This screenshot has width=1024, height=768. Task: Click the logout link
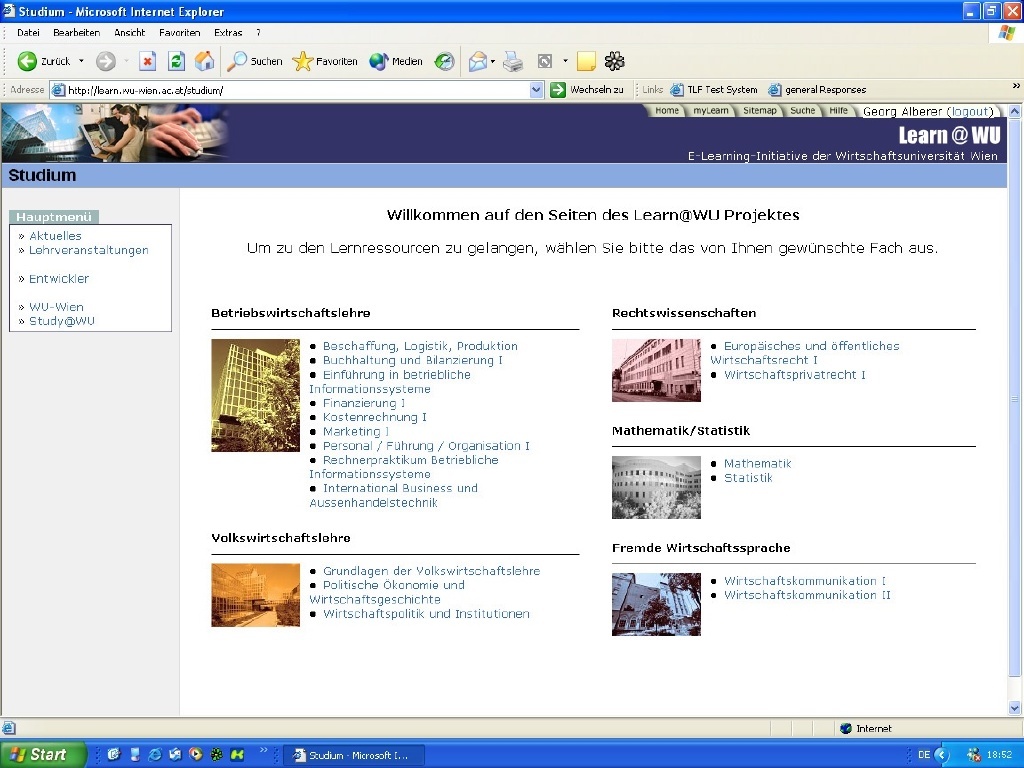coord(969,112)
